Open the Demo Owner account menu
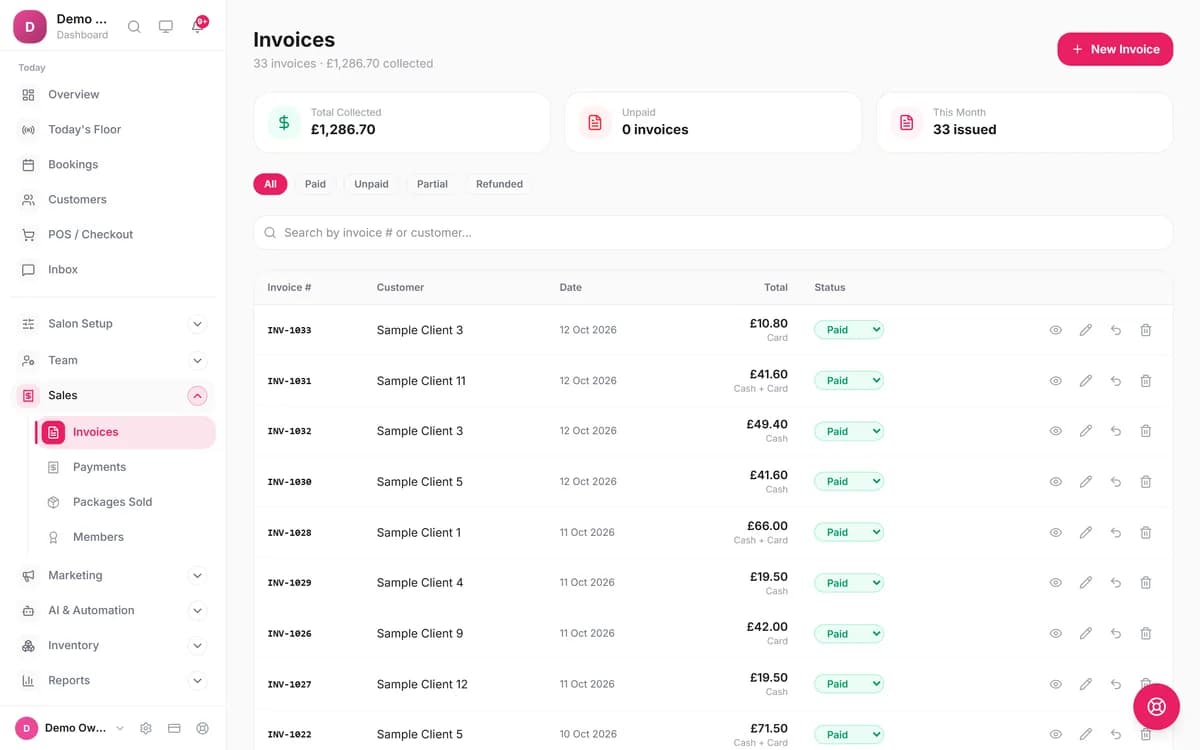The width and height of the screenshot is (1200, 750). click(70, 728)
